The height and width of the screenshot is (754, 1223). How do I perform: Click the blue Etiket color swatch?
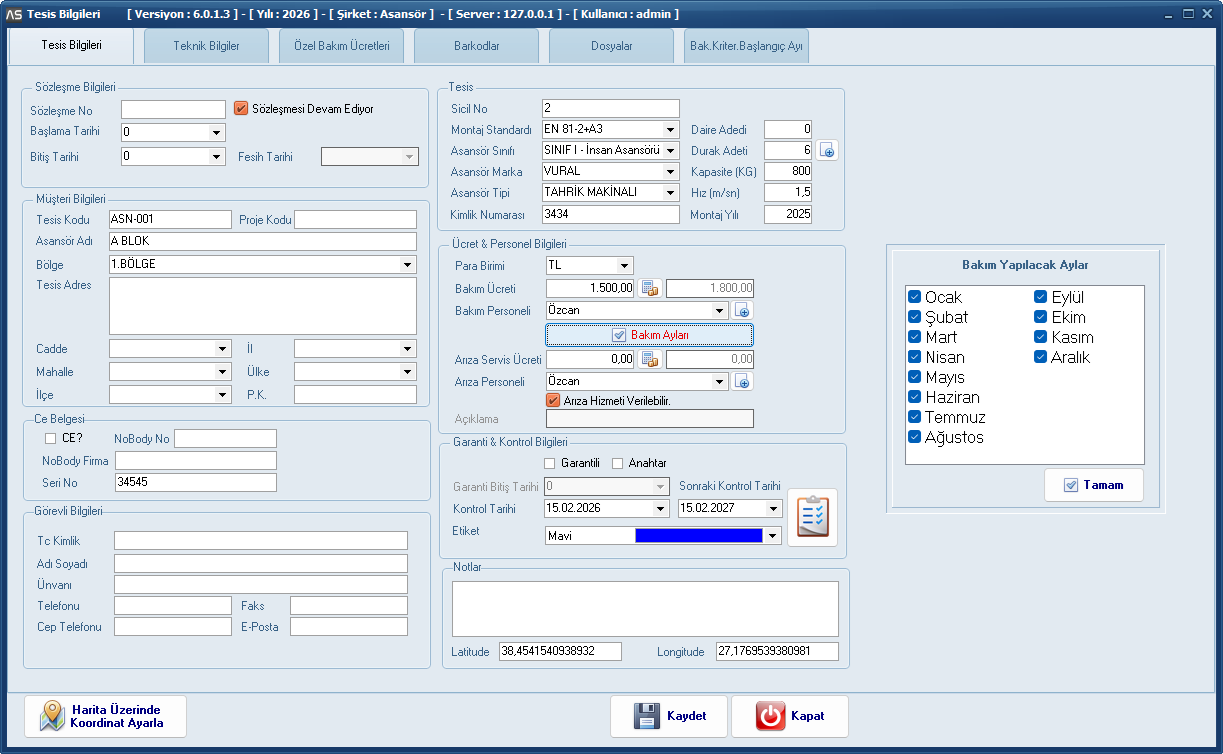698,536
